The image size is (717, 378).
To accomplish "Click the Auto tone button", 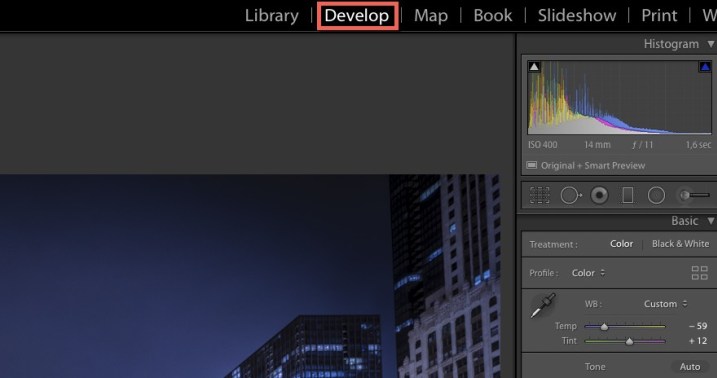I will 690,367.
